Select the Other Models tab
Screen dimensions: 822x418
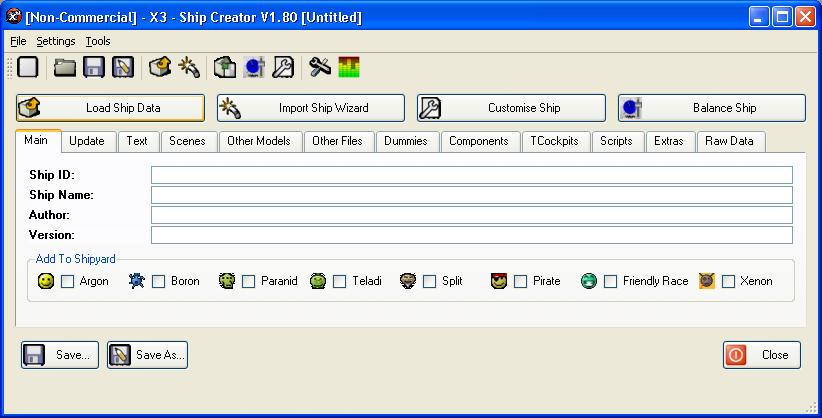(259, 141)
